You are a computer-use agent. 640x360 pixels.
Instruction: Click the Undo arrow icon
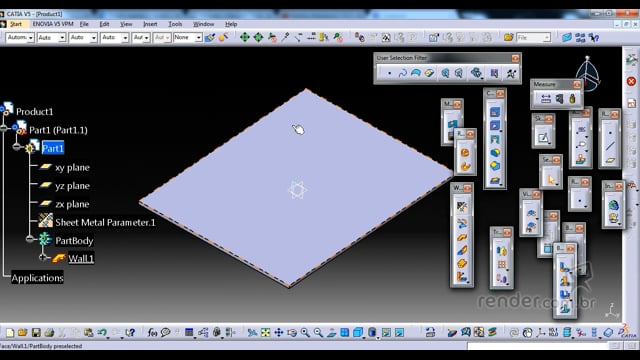102,333
